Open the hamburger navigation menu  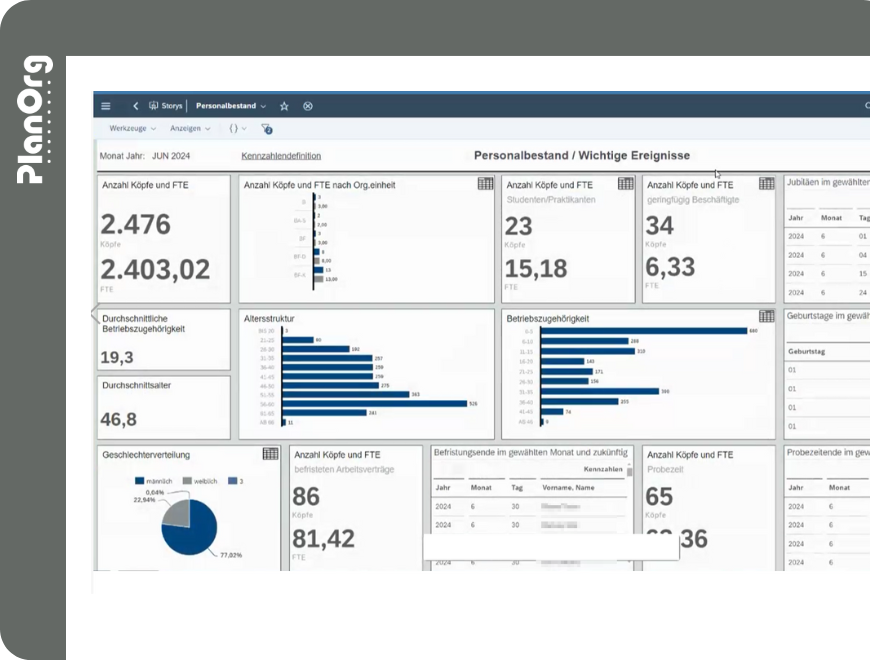tap(106, 106)
